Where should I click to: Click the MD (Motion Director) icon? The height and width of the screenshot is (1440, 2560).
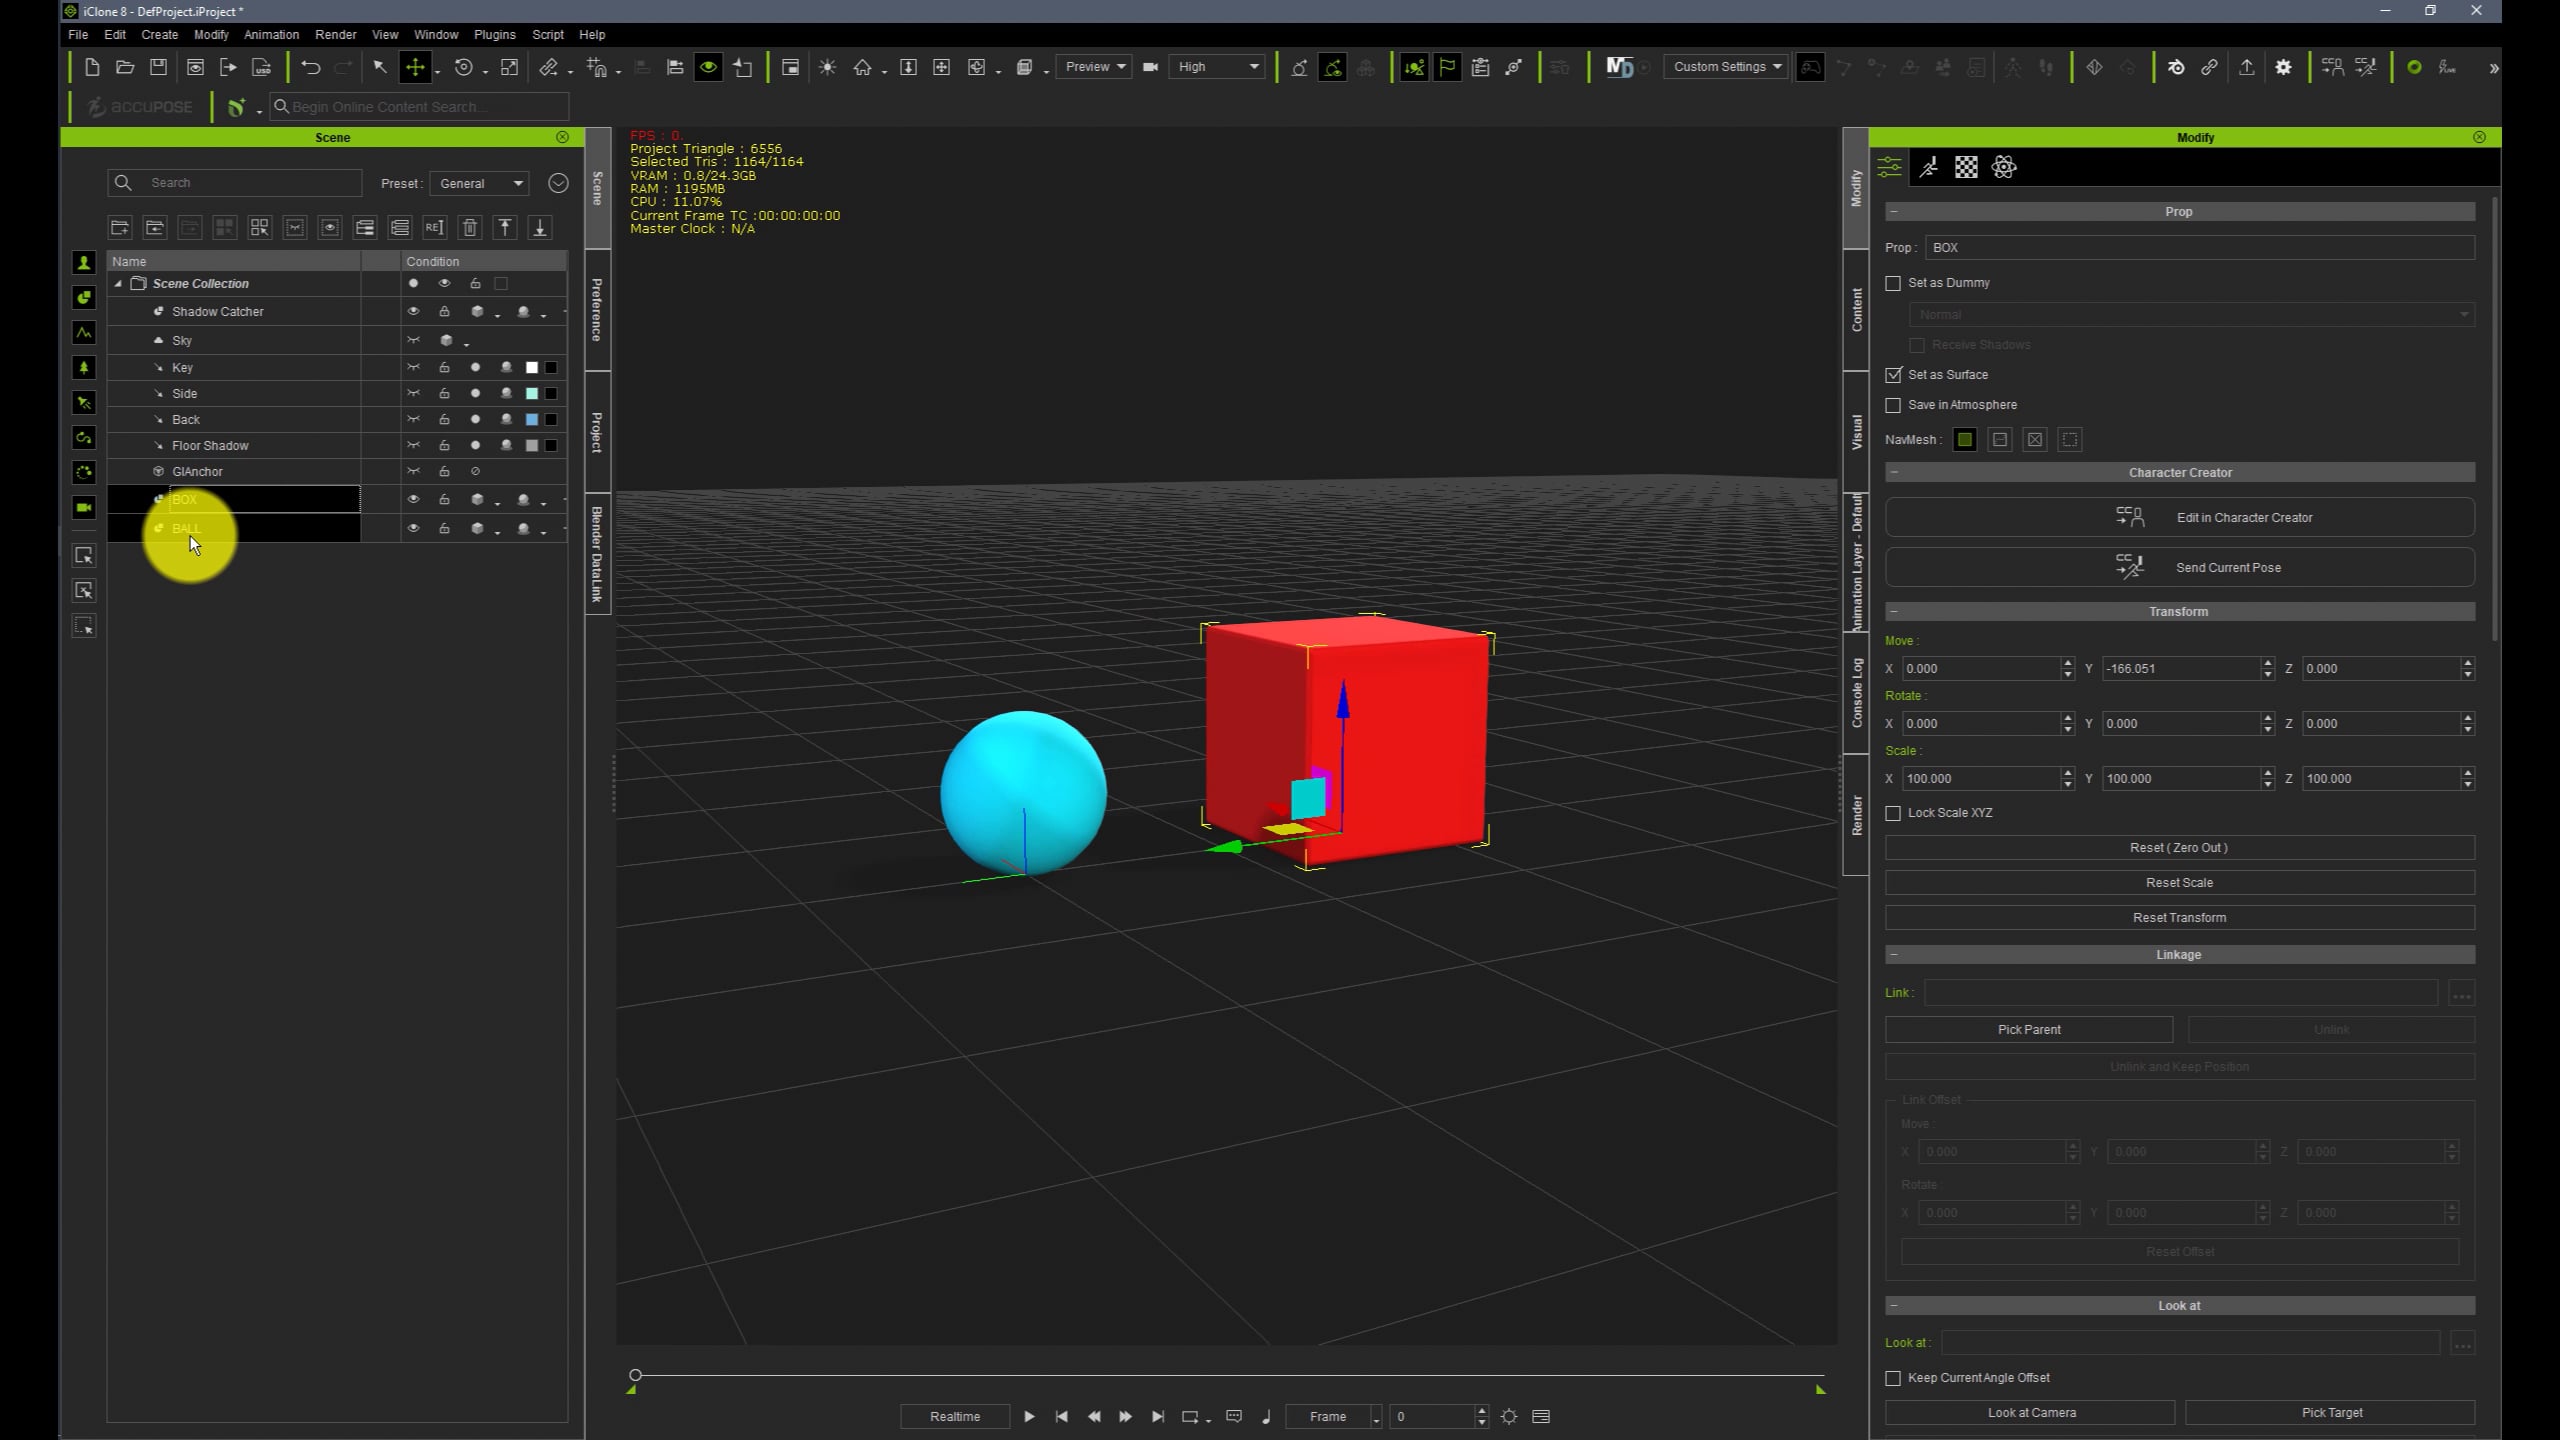[x=1619, y=67]
